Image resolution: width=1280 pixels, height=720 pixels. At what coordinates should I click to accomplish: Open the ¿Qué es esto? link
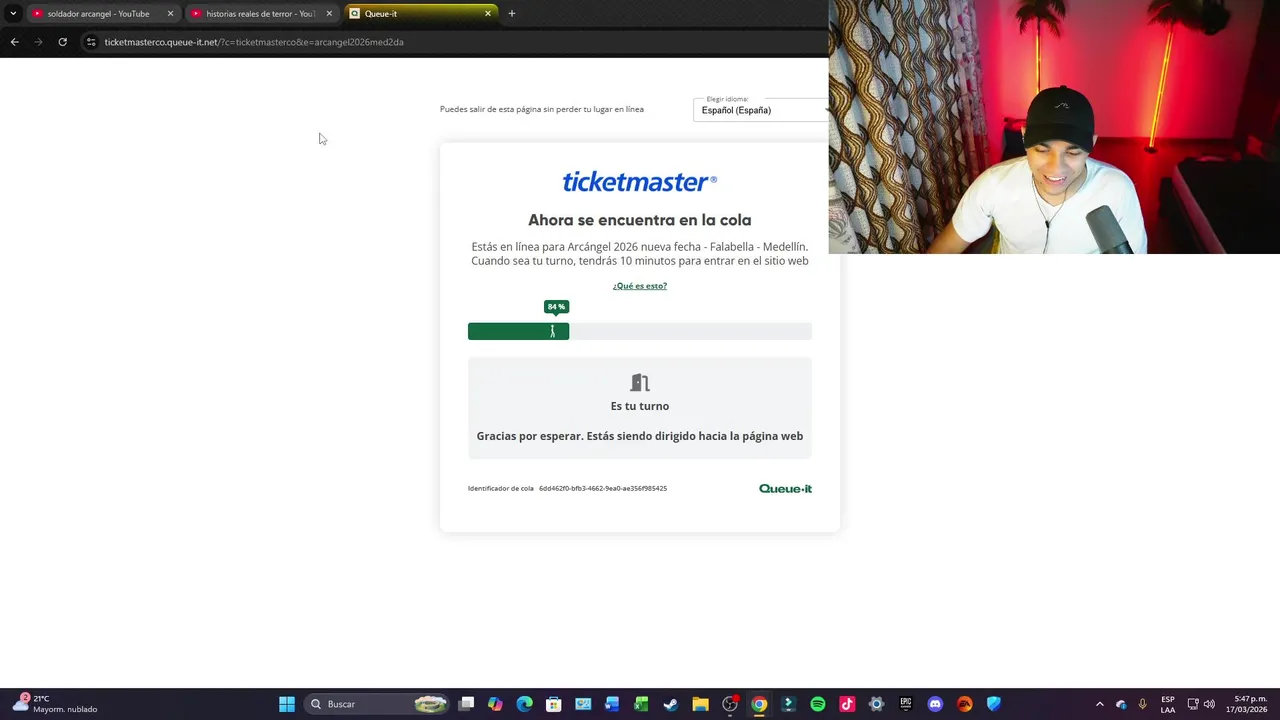640,286
